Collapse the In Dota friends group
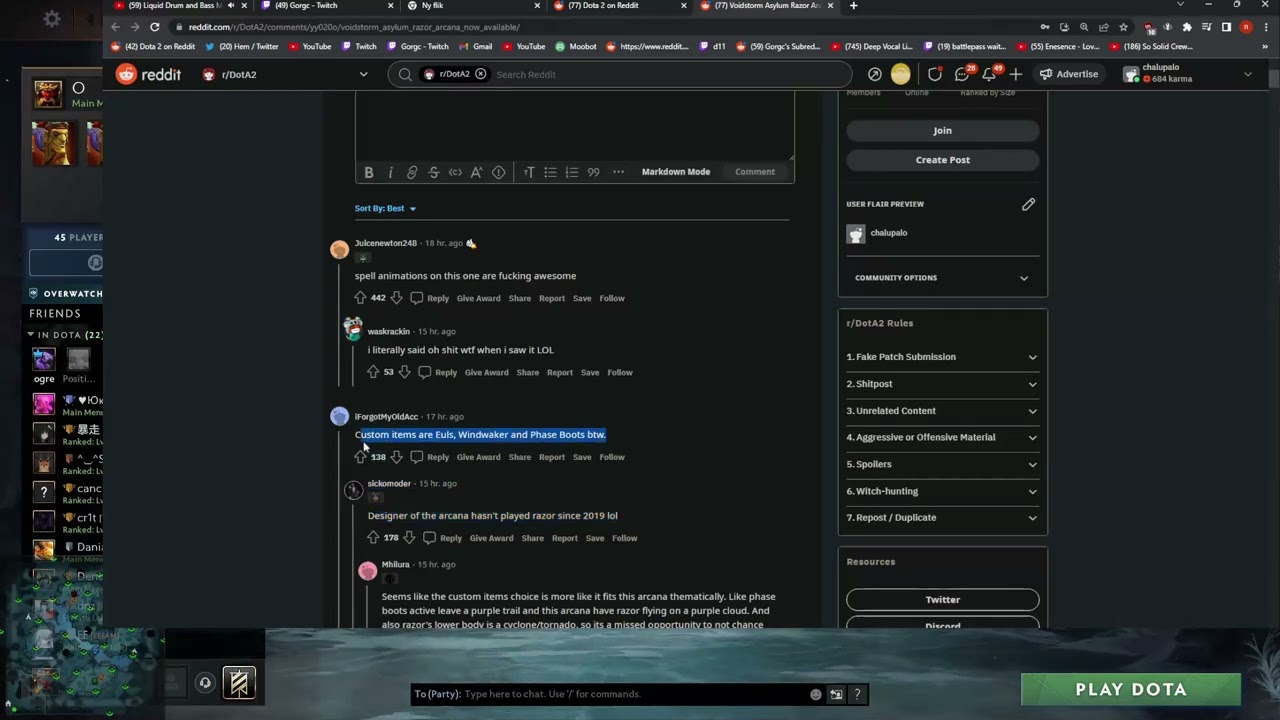Viewport: 1280px width, 720px height. pos(31,335)
